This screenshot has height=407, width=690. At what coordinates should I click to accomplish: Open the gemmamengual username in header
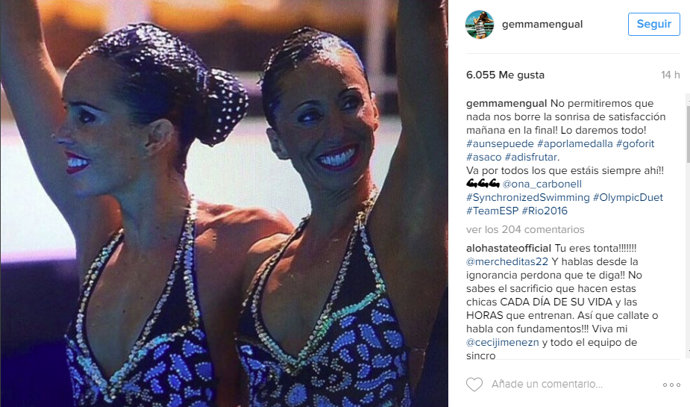coord(542,24)
